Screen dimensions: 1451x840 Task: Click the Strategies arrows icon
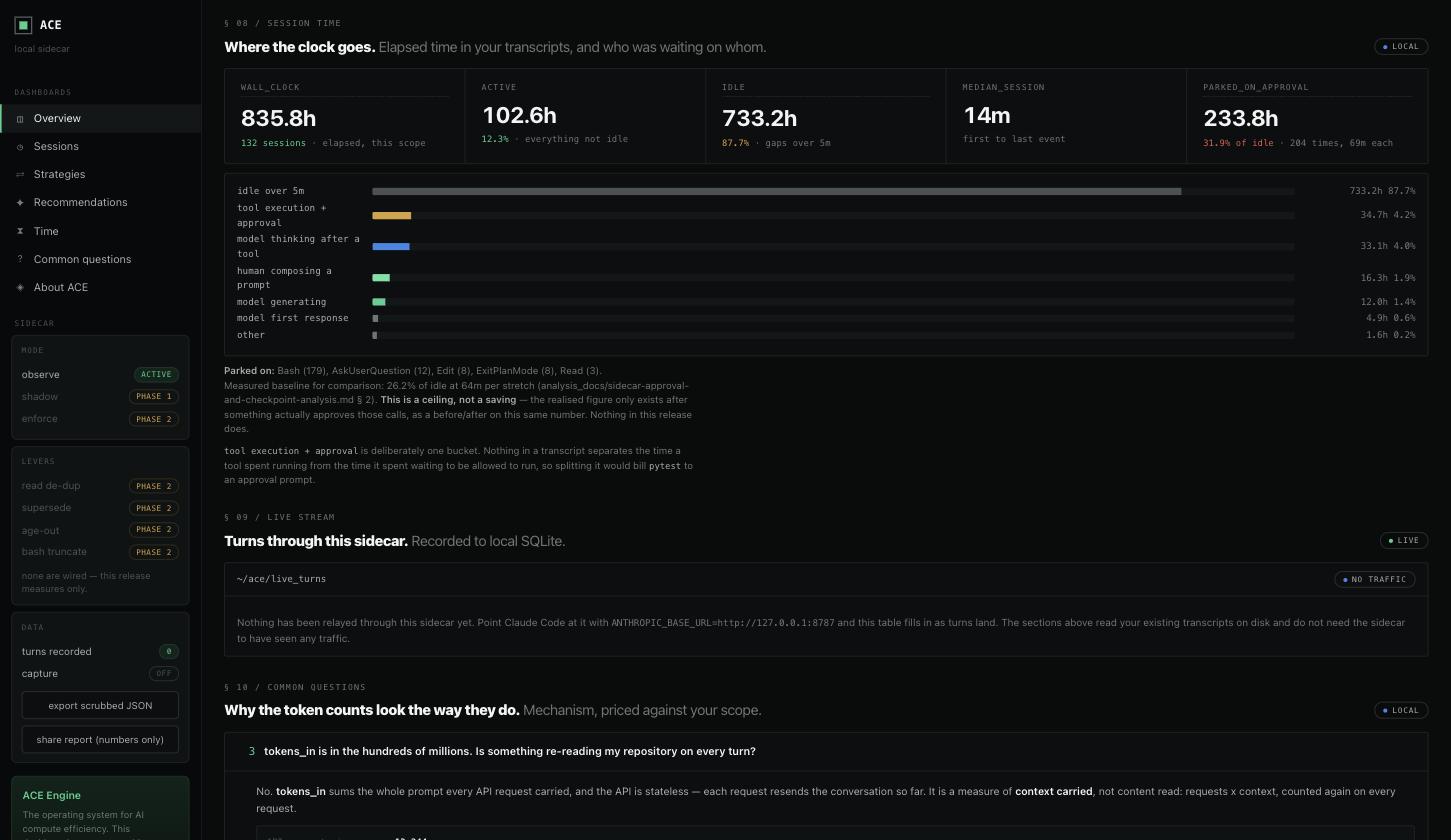pyautogui.click(x=20, y=175)
